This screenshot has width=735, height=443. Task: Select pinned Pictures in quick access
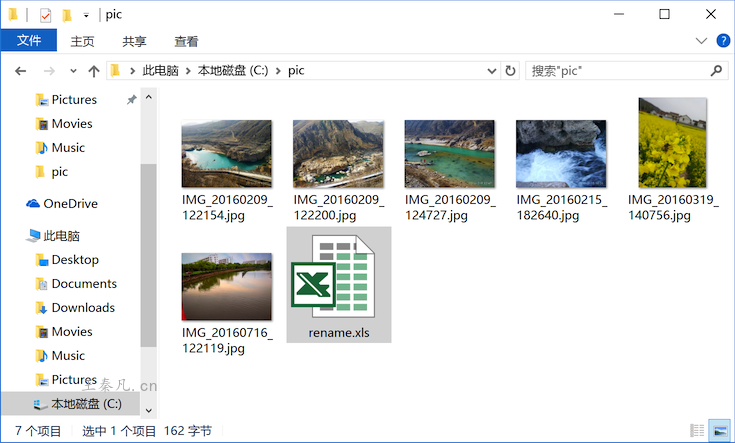(x=74, y=99)
